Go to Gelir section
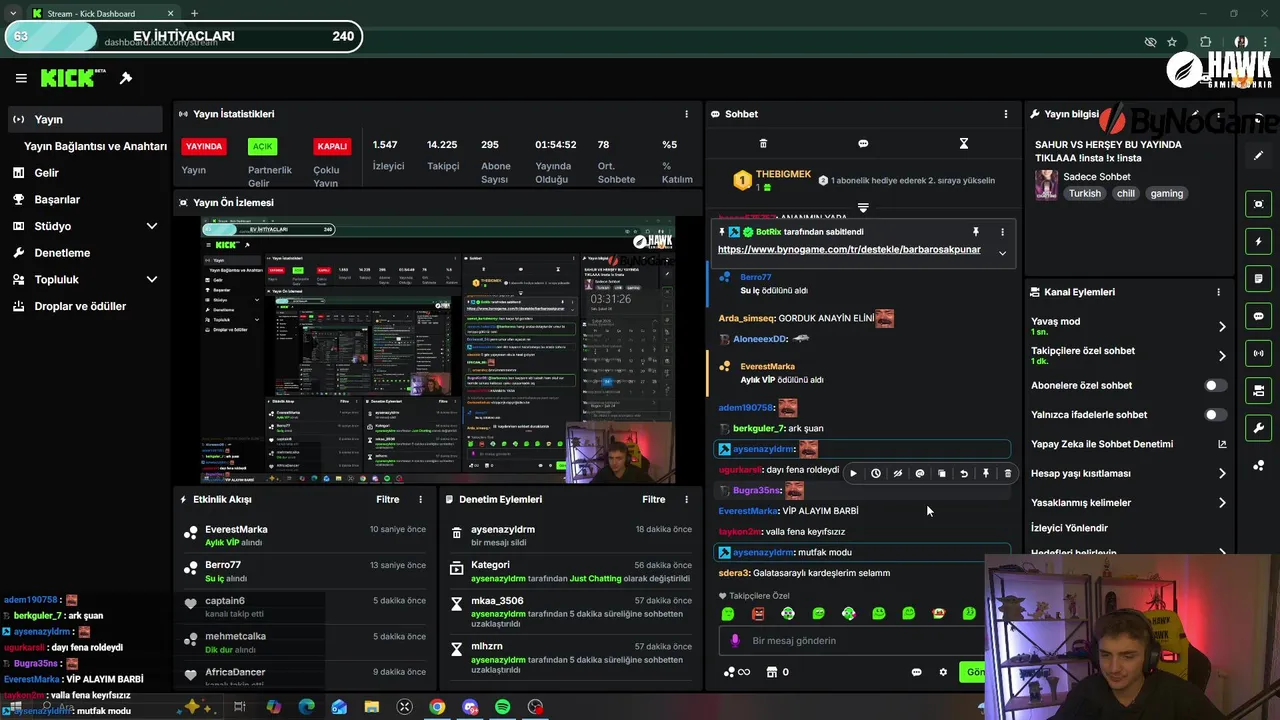The image size is (1280, 720). (46, 173)
